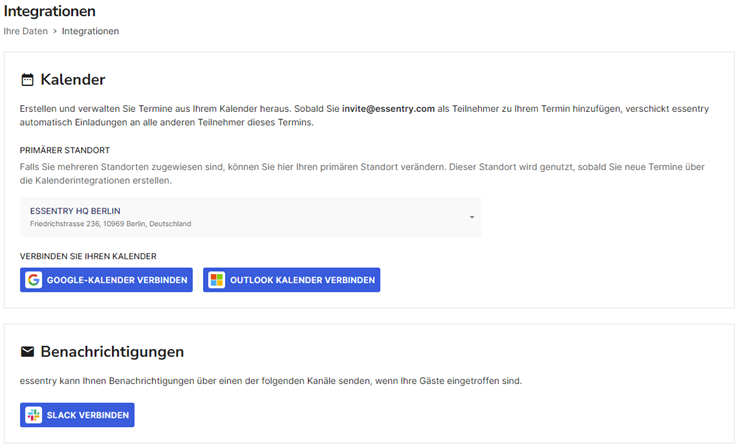This screenshot has height=446, width=738.
Task: Connect Outlook via Outlook Kalender verbinden
Action: [291, 280]
